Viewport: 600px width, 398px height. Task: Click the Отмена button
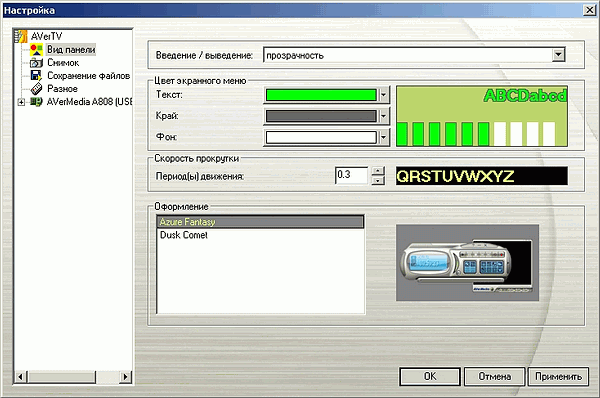click(494, 377)
